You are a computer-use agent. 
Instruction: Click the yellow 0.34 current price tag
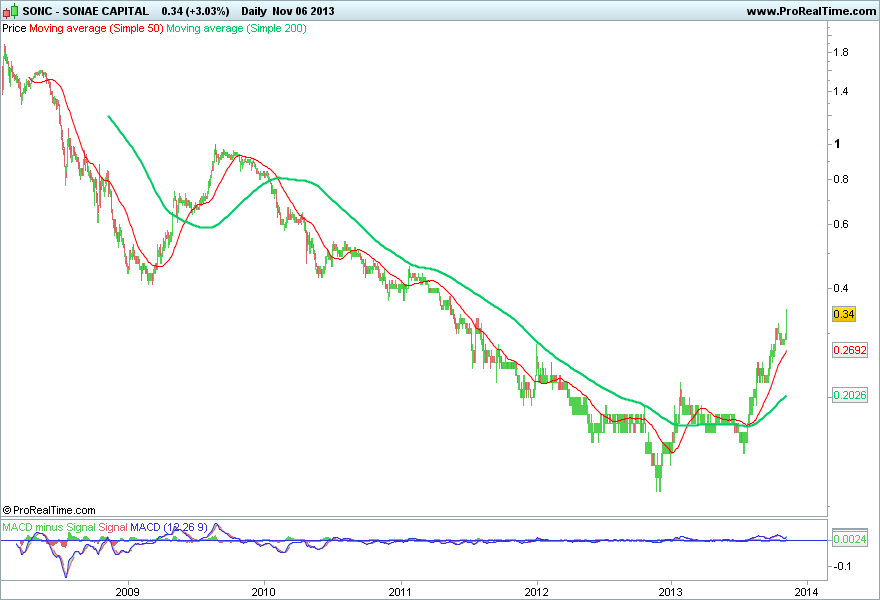click(x=844, y=314)
